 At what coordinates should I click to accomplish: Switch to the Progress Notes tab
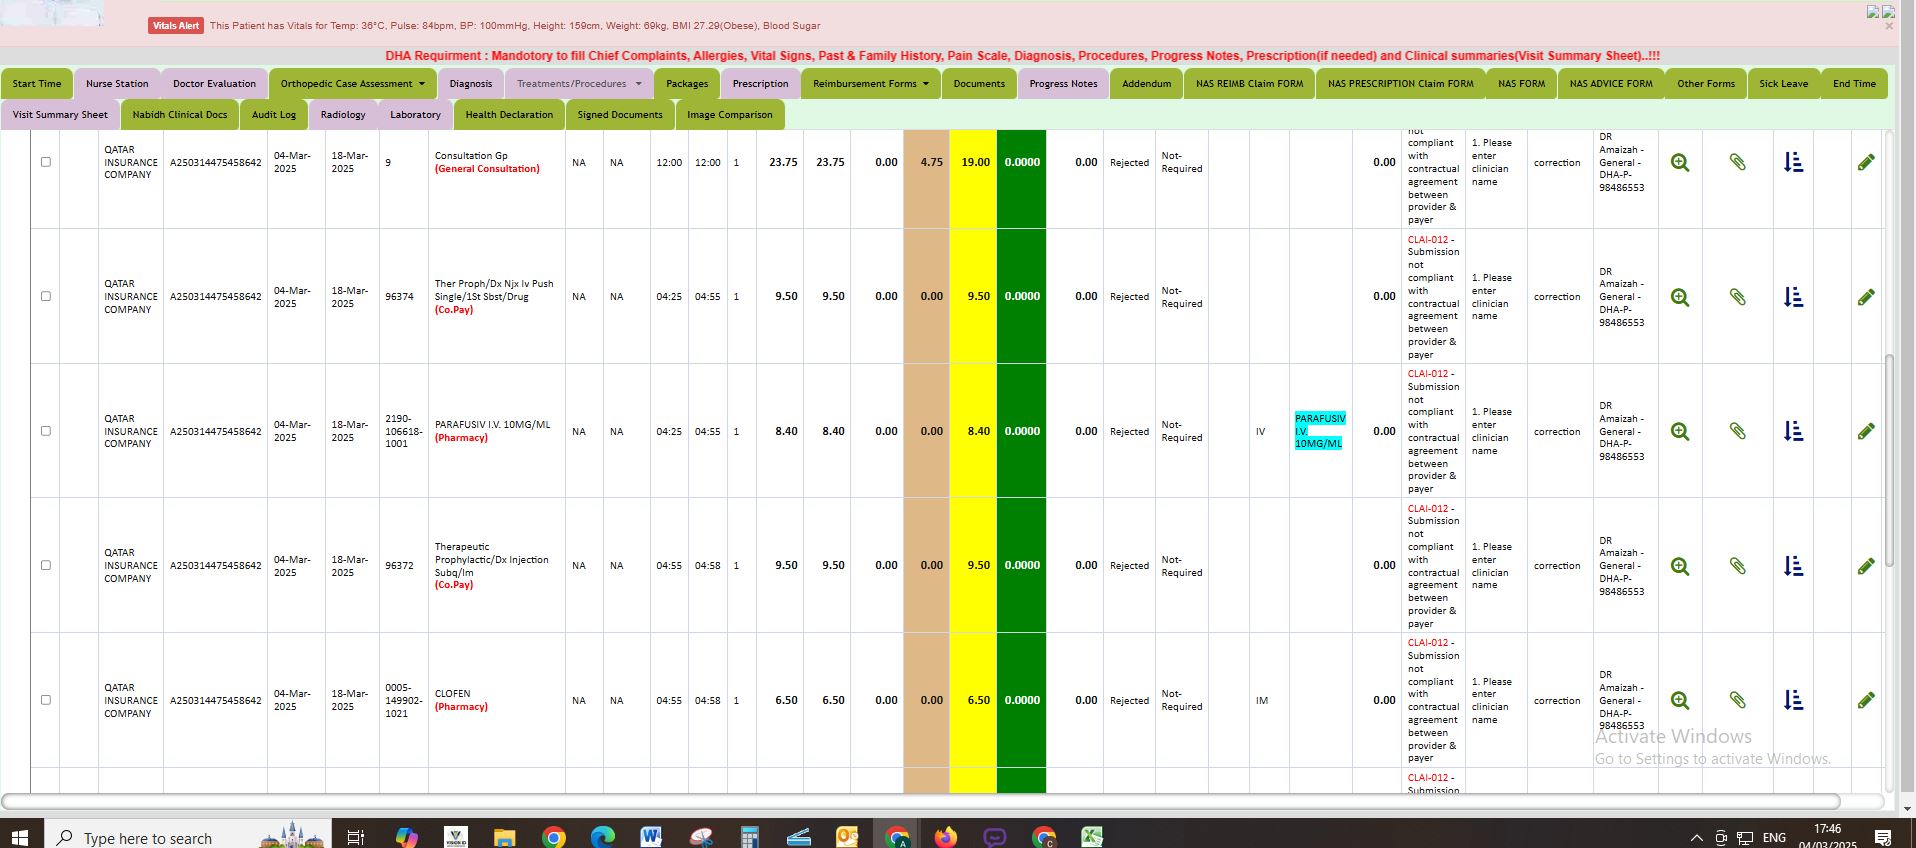pyautogui.click(x=1063, y=84)
